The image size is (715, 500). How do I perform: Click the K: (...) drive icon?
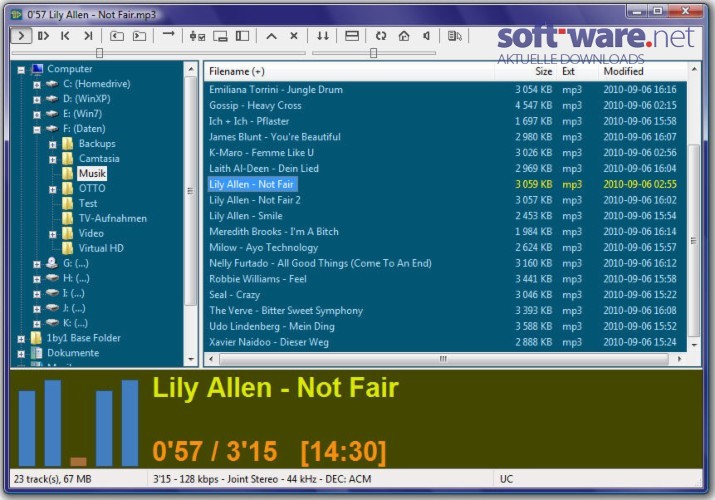click(52, 323)
